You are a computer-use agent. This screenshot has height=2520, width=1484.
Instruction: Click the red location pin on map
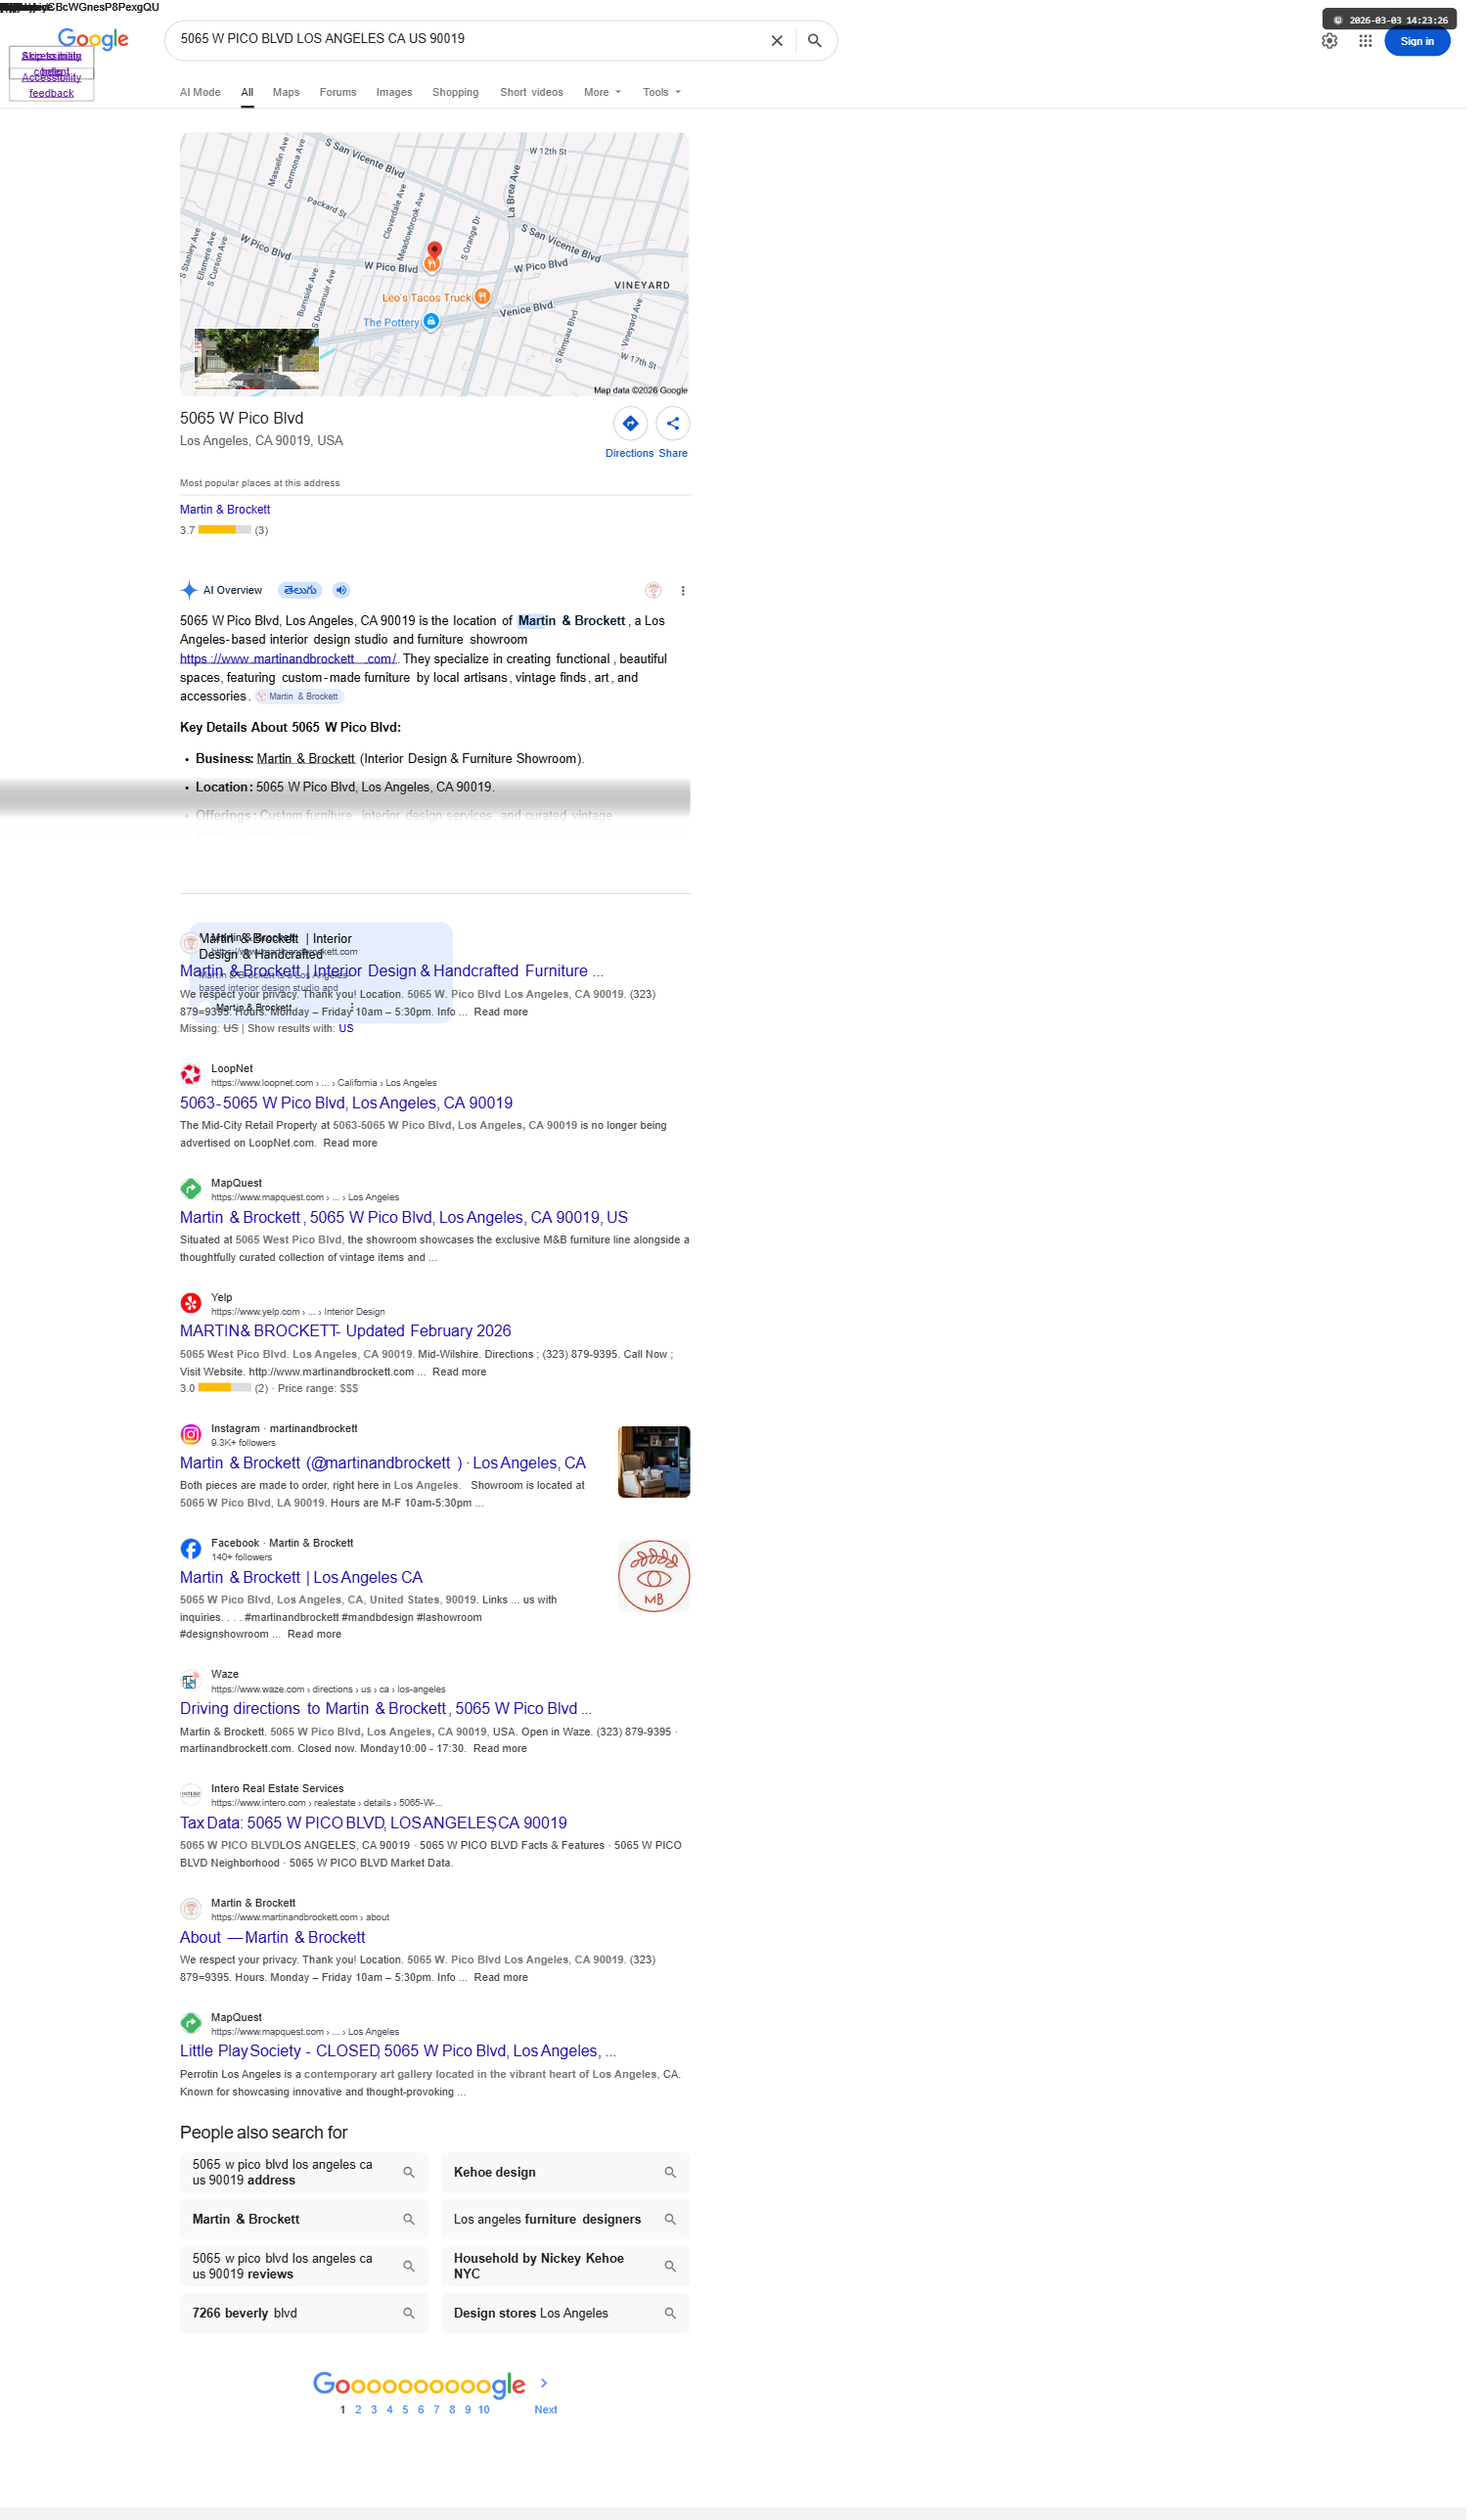439,252
